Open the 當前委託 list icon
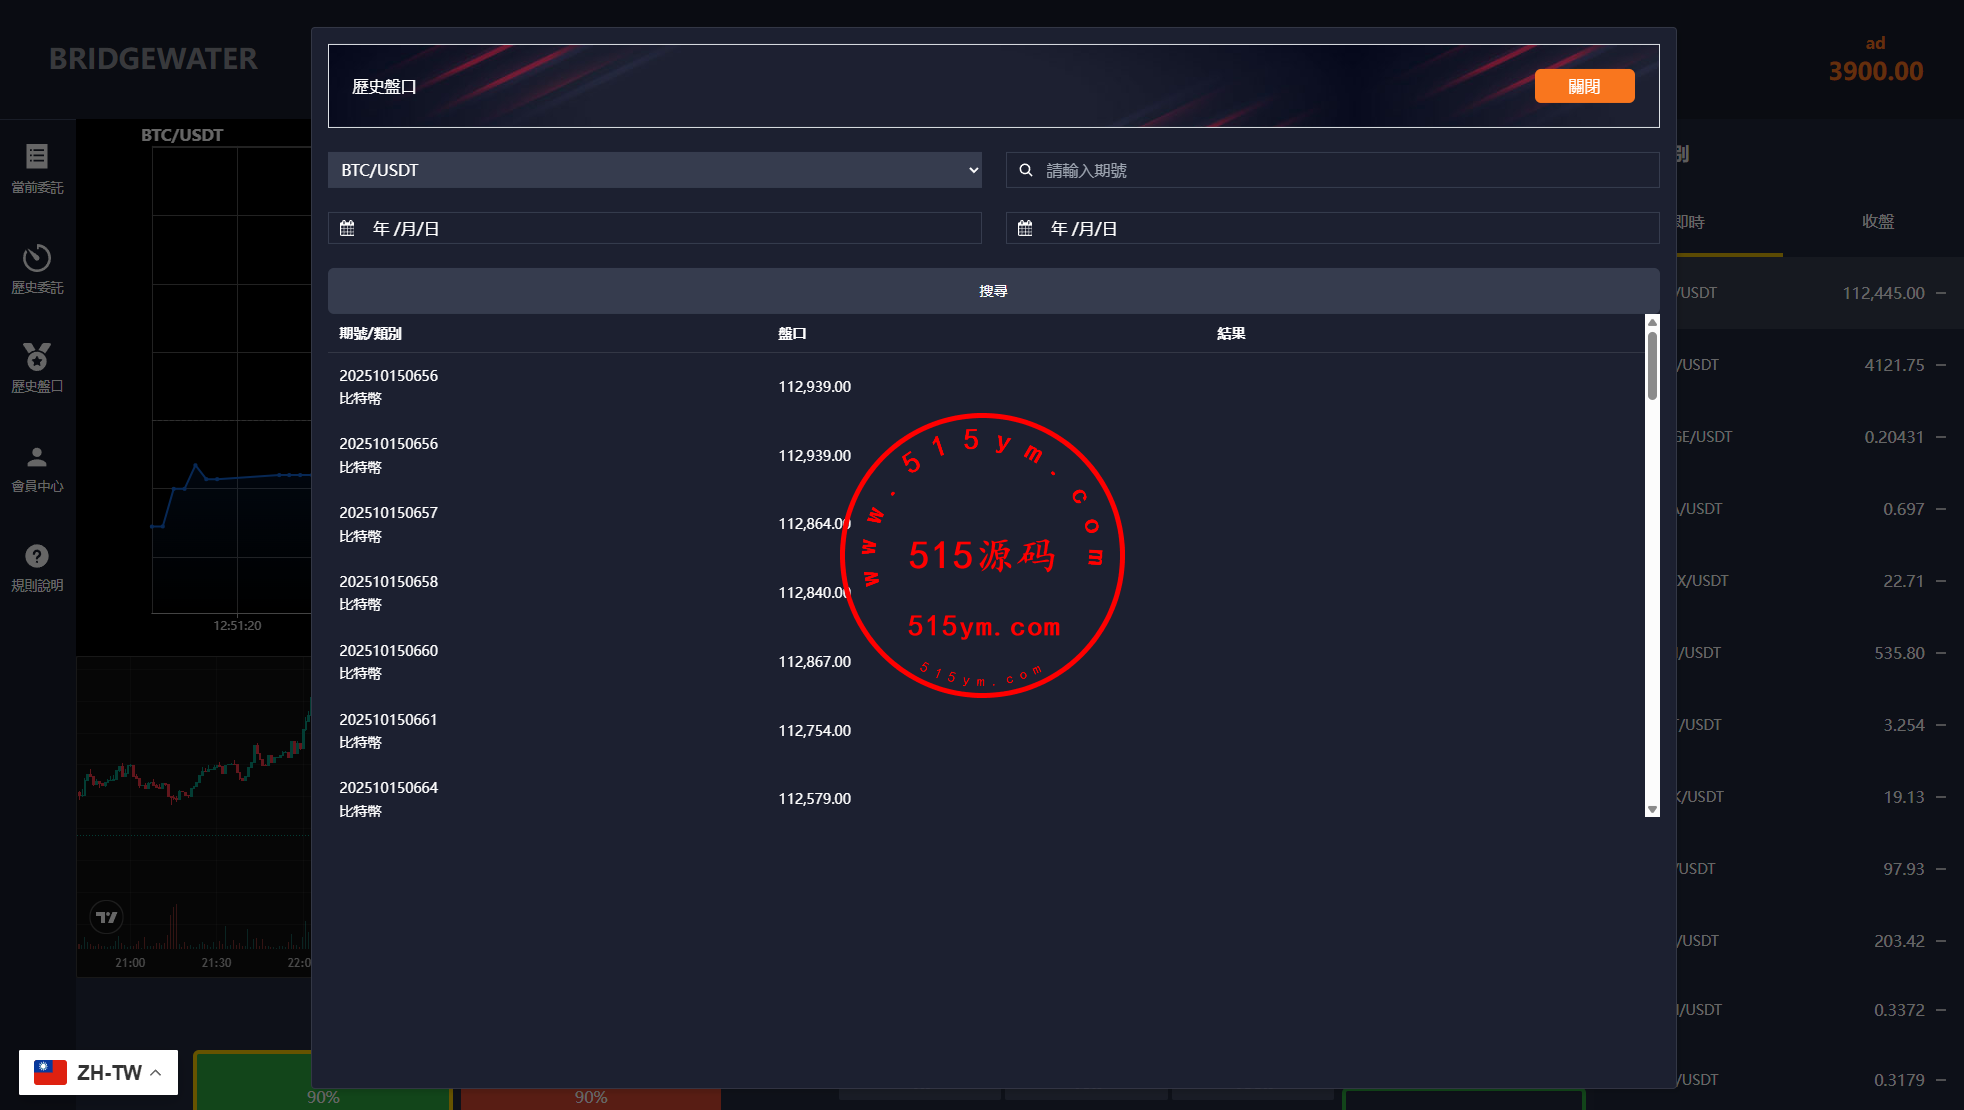 [37, 157]
